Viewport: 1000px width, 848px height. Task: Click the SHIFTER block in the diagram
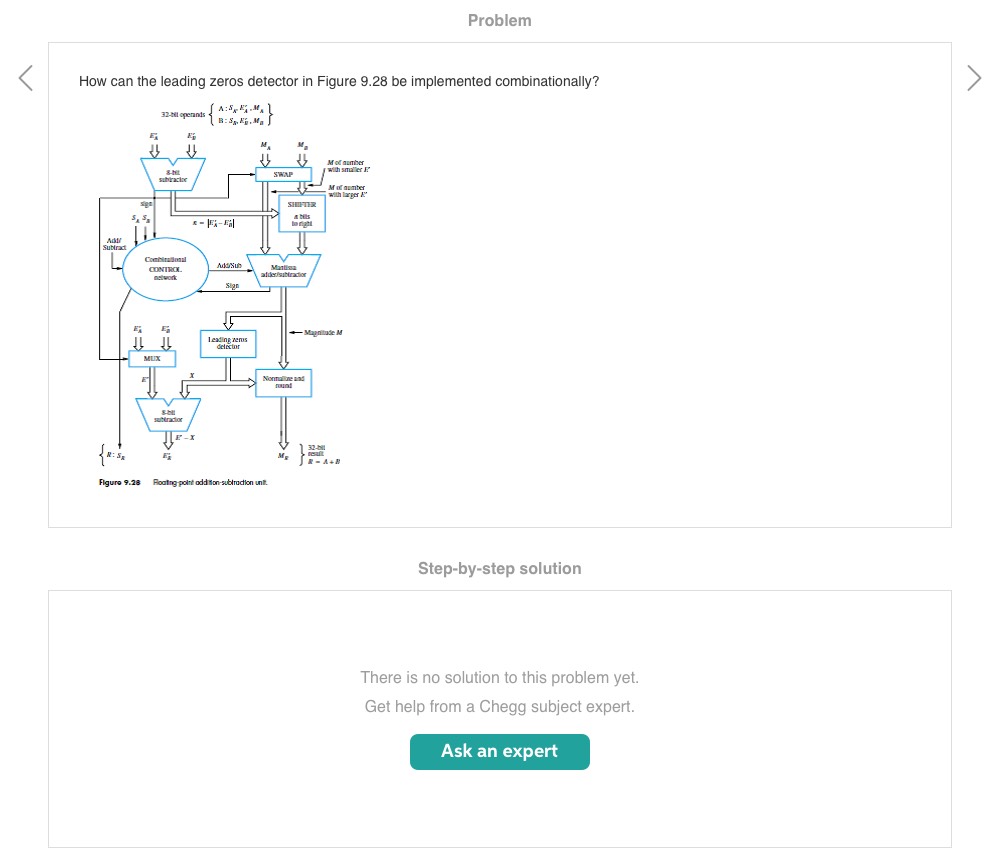pos(301,214)
